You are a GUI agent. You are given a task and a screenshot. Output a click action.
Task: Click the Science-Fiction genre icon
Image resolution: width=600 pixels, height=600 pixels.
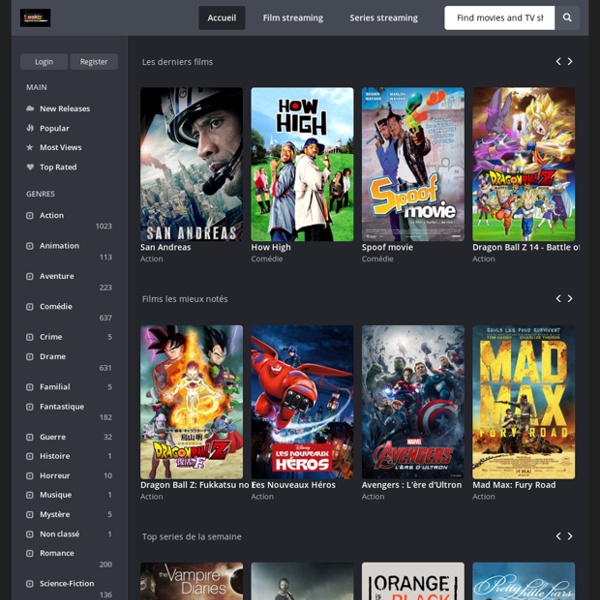29,584
